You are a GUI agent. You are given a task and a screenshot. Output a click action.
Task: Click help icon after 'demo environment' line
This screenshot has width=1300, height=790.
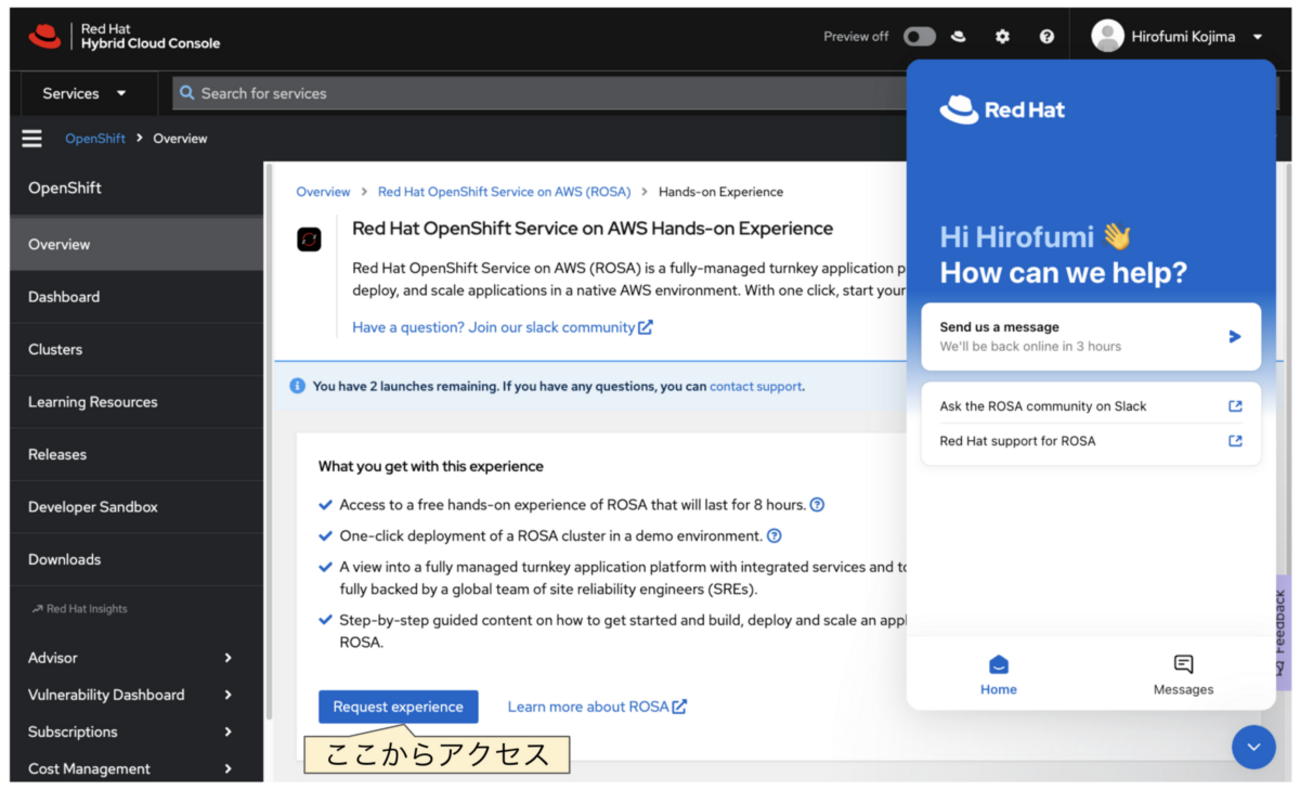click(774, 536)
